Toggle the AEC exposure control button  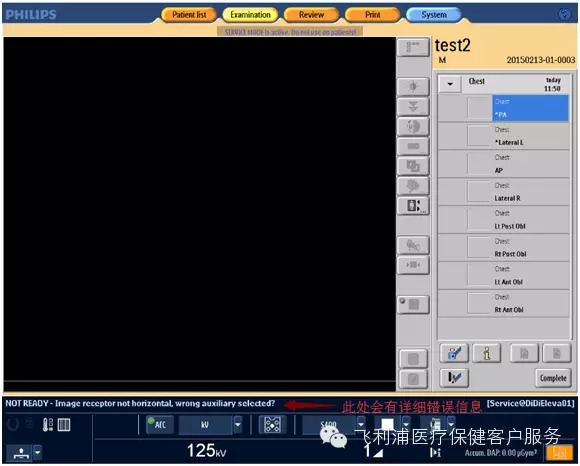click(159, 425)
